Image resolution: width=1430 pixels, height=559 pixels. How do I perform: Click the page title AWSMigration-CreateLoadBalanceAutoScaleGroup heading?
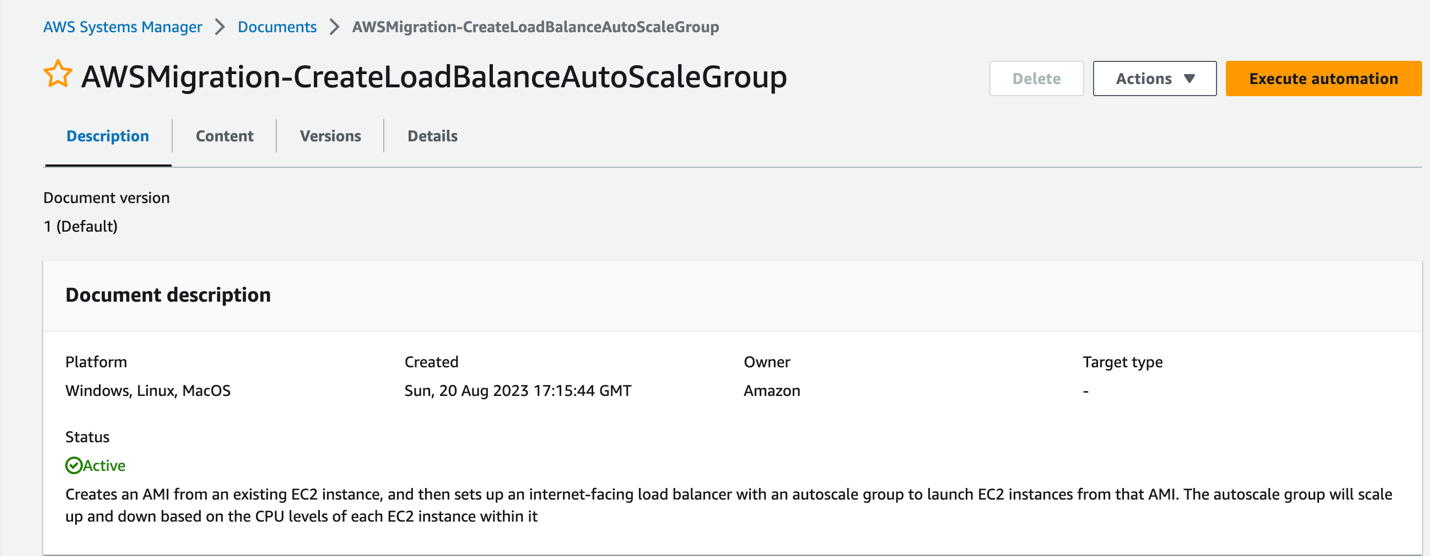click(x=434, y=77)
